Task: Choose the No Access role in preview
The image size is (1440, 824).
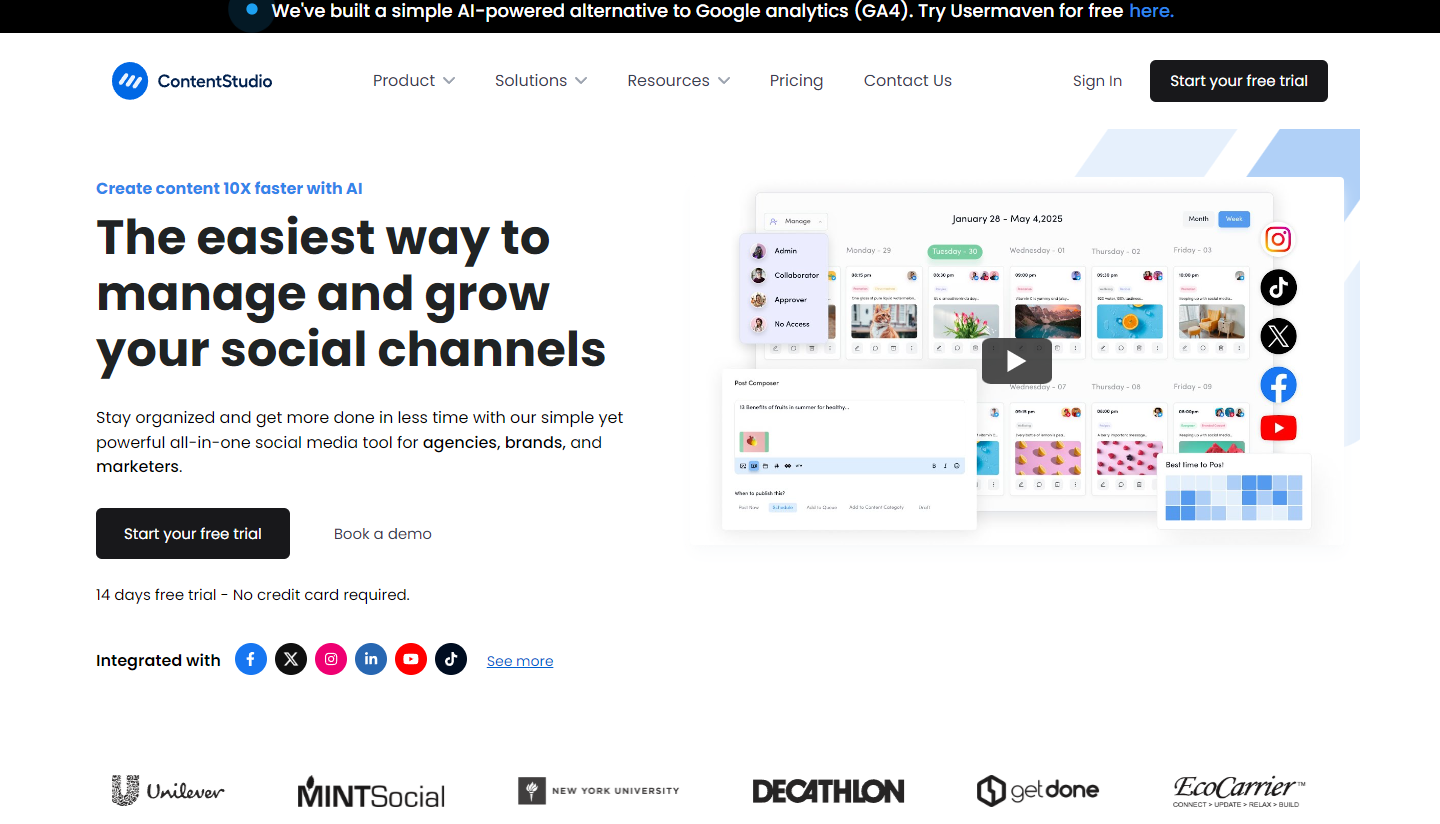Action: [x=783, y=324]
